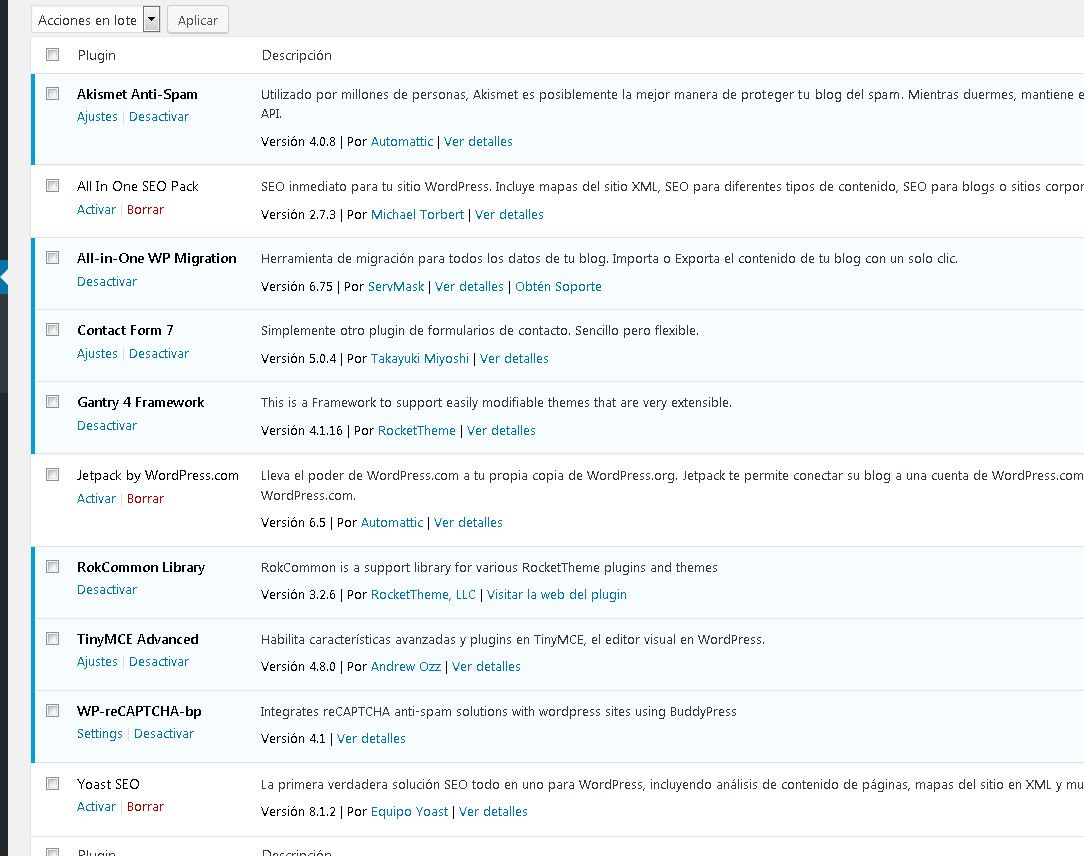Check the All-in-One WP Migration checkbox

(53, 257)
